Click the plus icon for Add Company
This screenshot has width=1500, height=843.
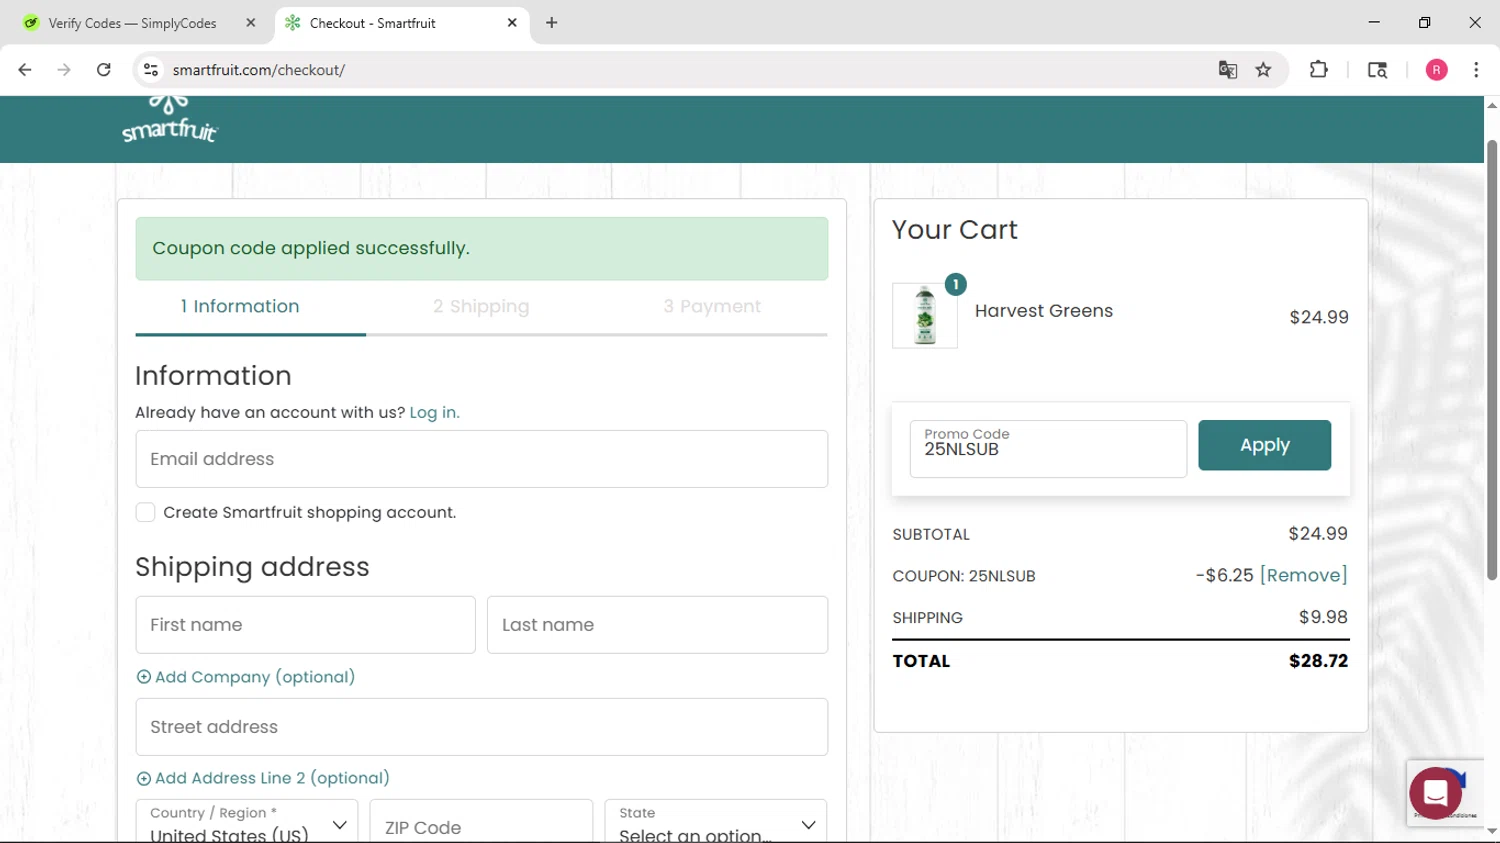pos(144,677)
